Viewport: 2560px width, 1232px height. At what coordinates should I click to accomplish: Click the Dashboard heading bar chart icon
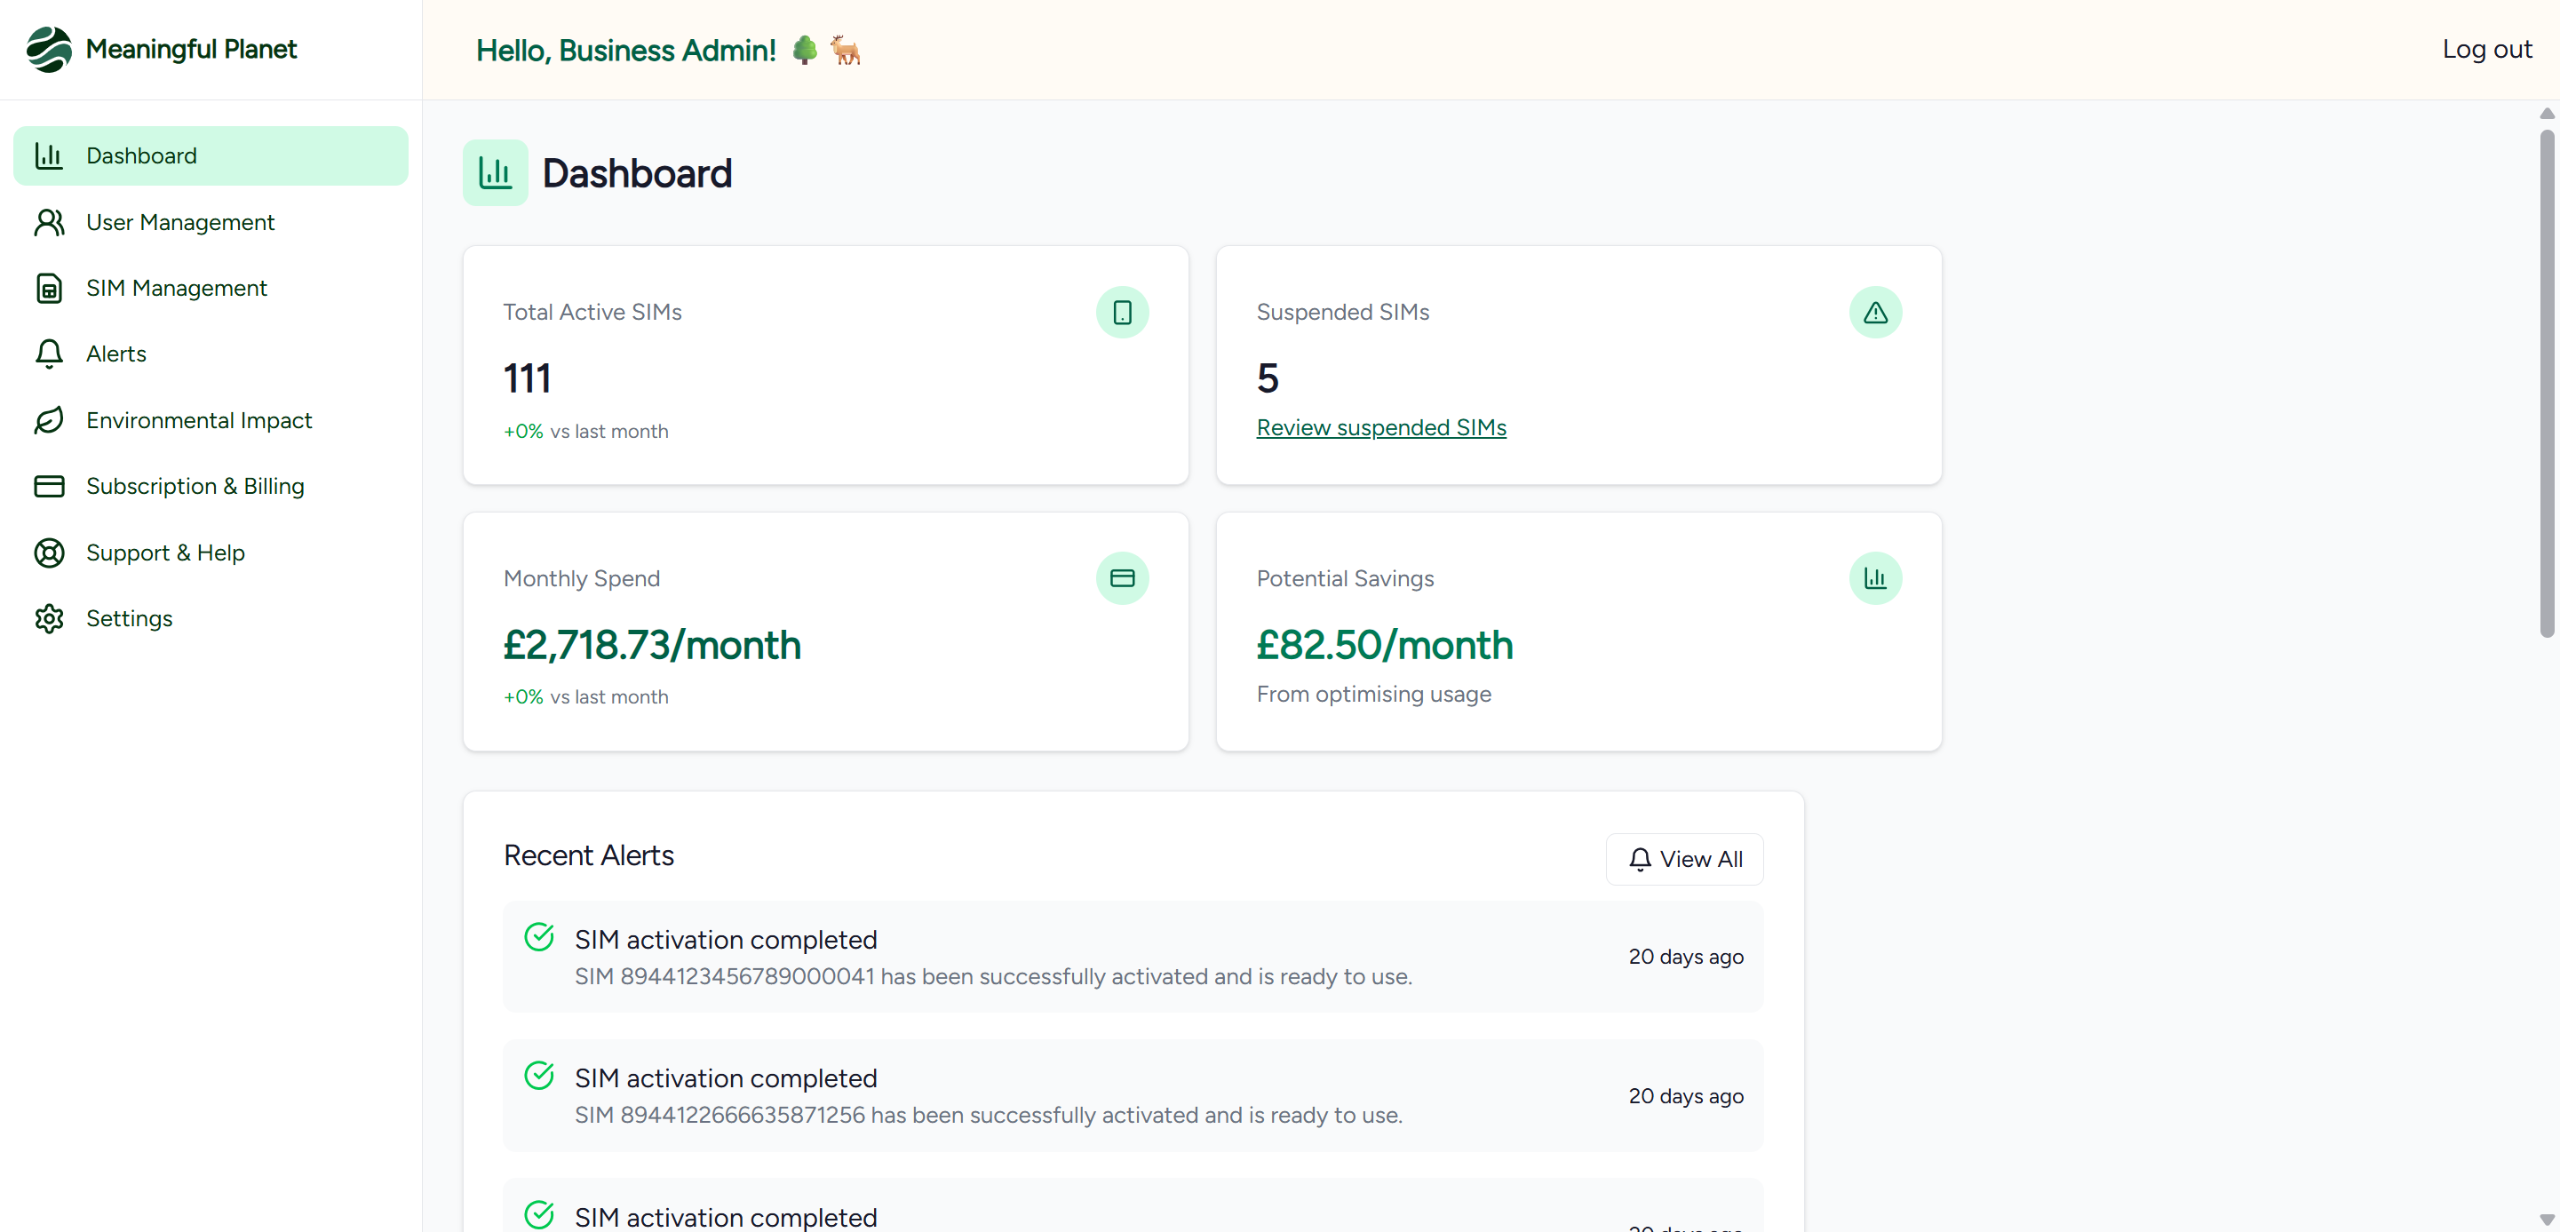495,173
